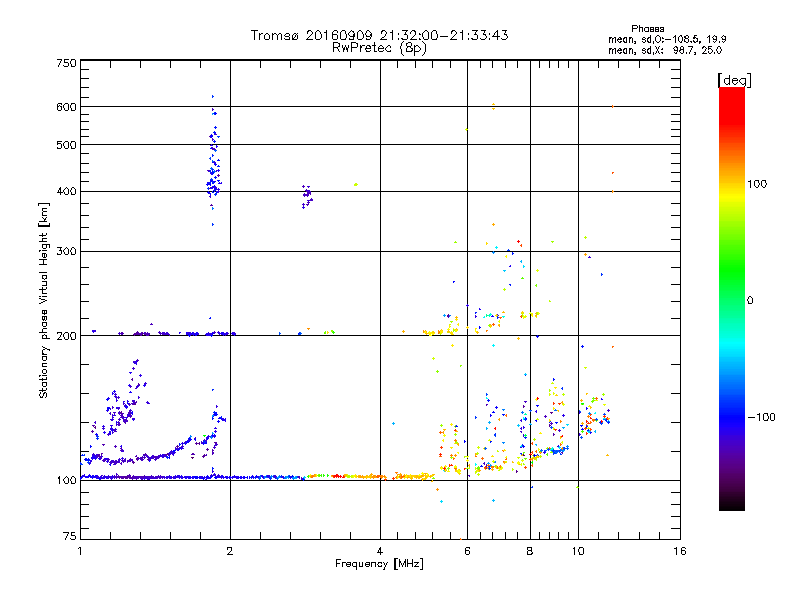Click the 'Phases' header label
Viewport: 800px width, 600px height.
click(647, 29)
